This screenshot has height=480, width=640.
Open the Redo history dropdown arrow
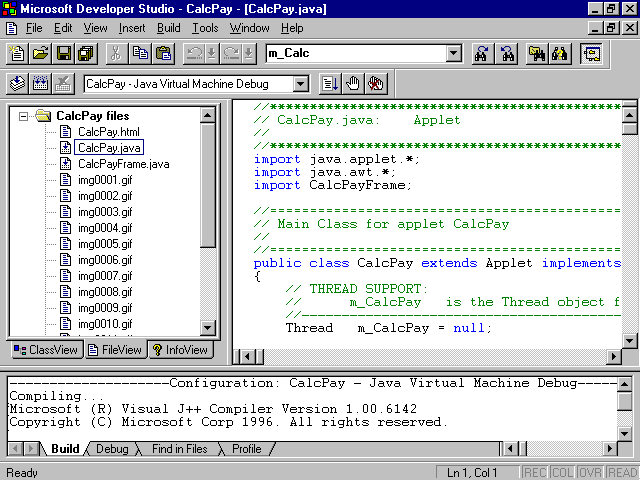point(249,53)
